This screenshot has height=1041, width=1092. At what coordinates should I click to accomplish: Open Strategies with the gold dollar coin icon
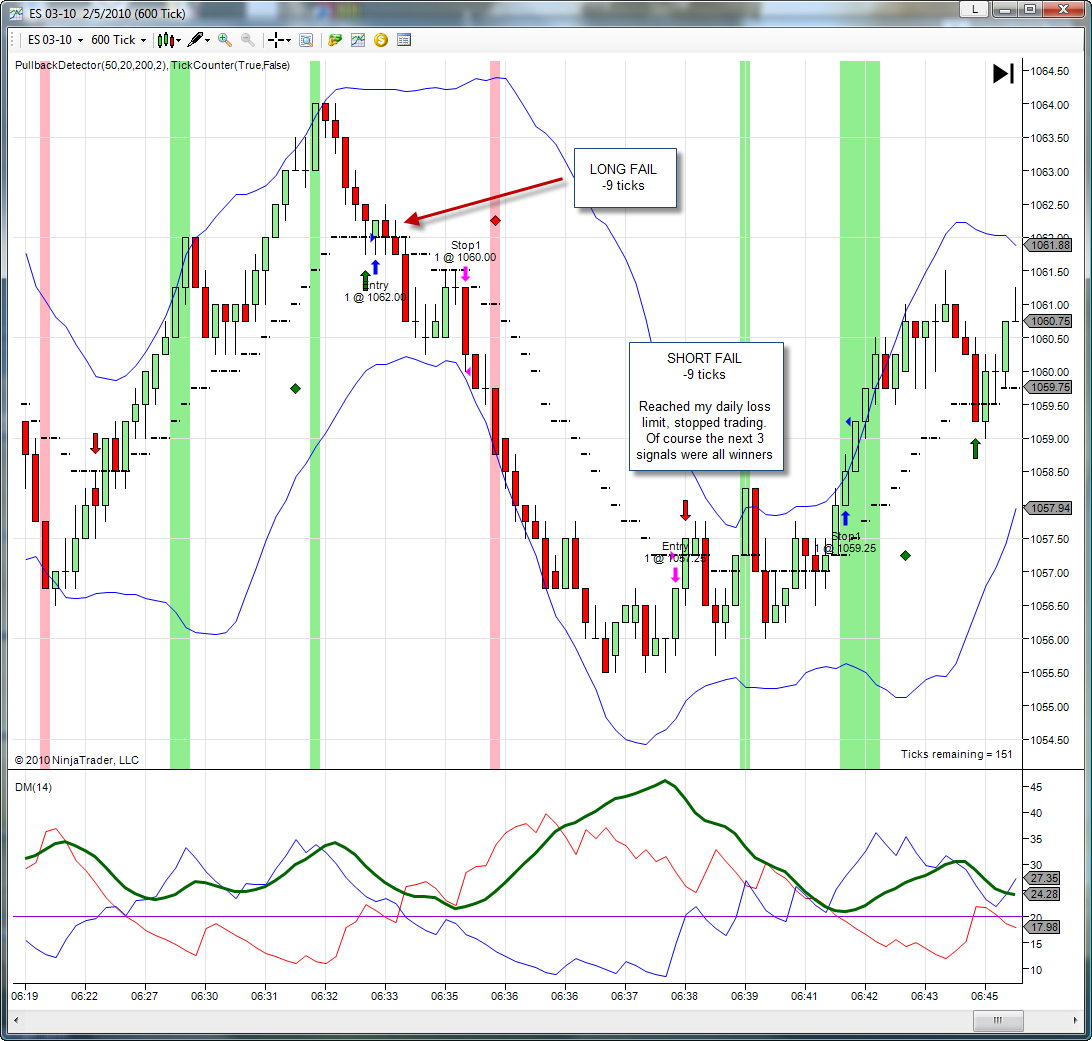pyautogui.click(x=380, y=40)
